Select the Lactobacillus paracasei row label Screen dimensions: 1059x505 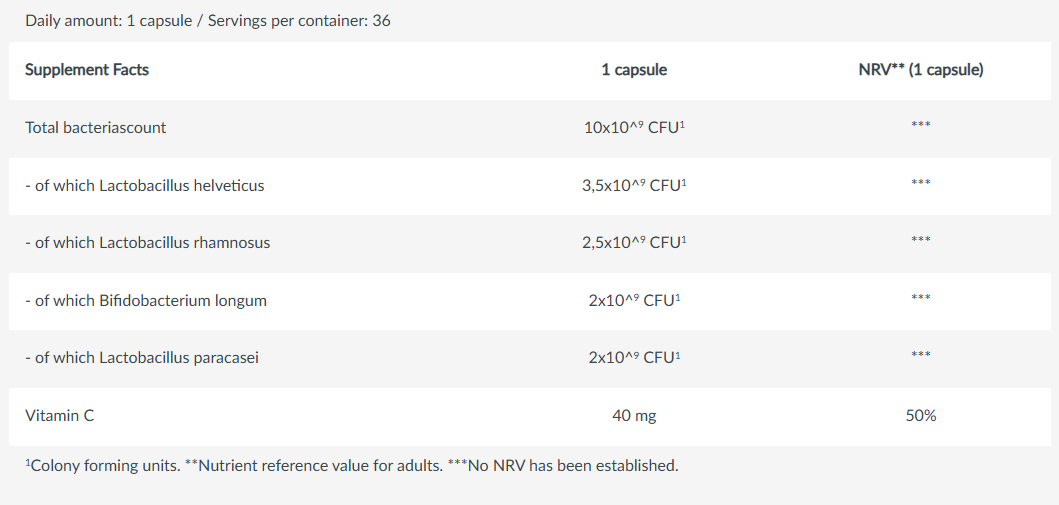click(142, 357)
